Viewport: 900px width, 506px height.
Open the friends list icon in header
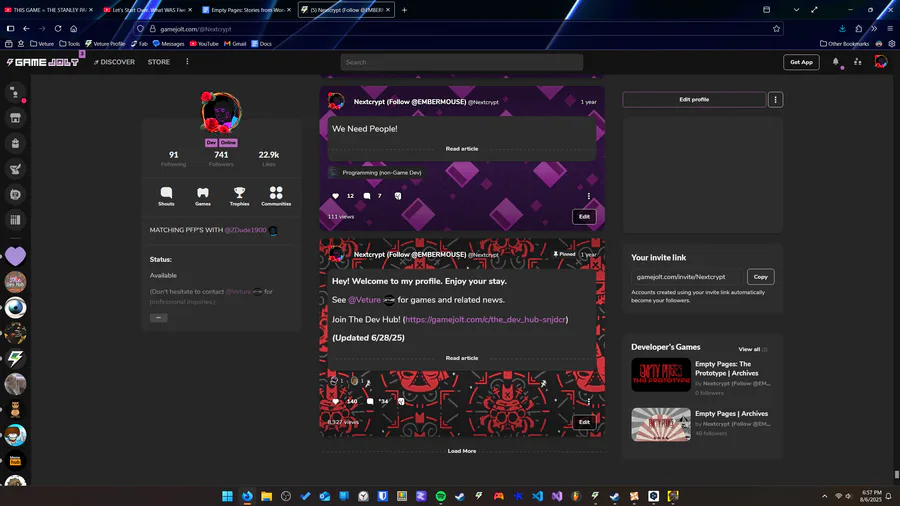click(858, 62)
